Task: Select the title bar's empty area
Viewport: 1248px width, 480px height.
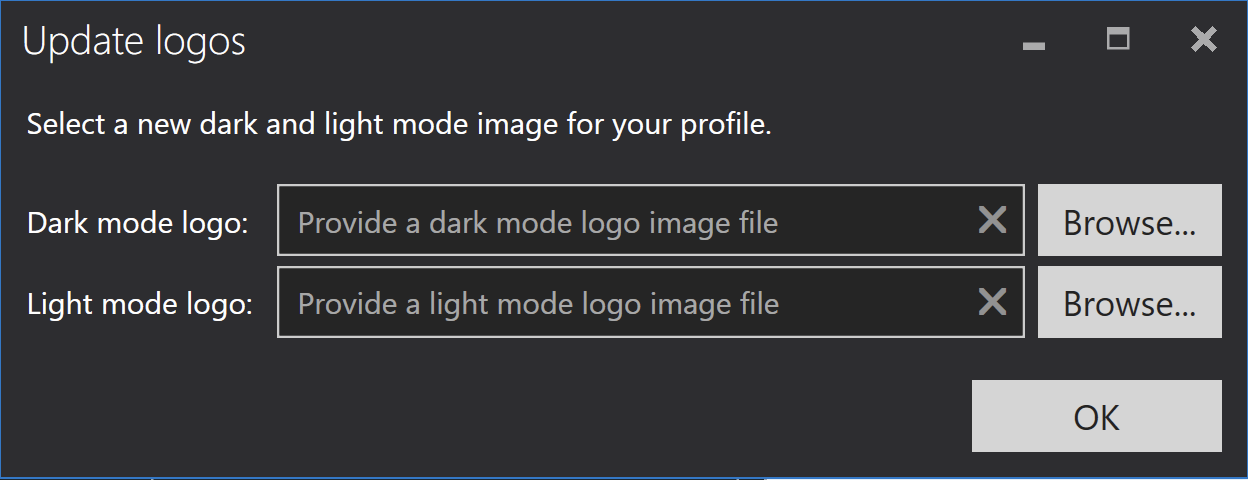Action: pos(630,42)
